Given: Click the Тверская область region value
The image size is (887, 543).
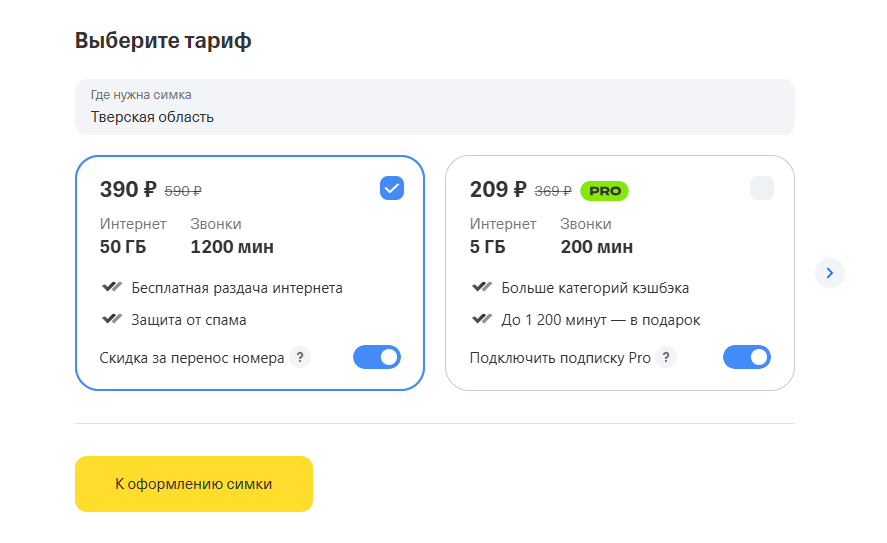Looking at the screenshot, I should 152,117.
